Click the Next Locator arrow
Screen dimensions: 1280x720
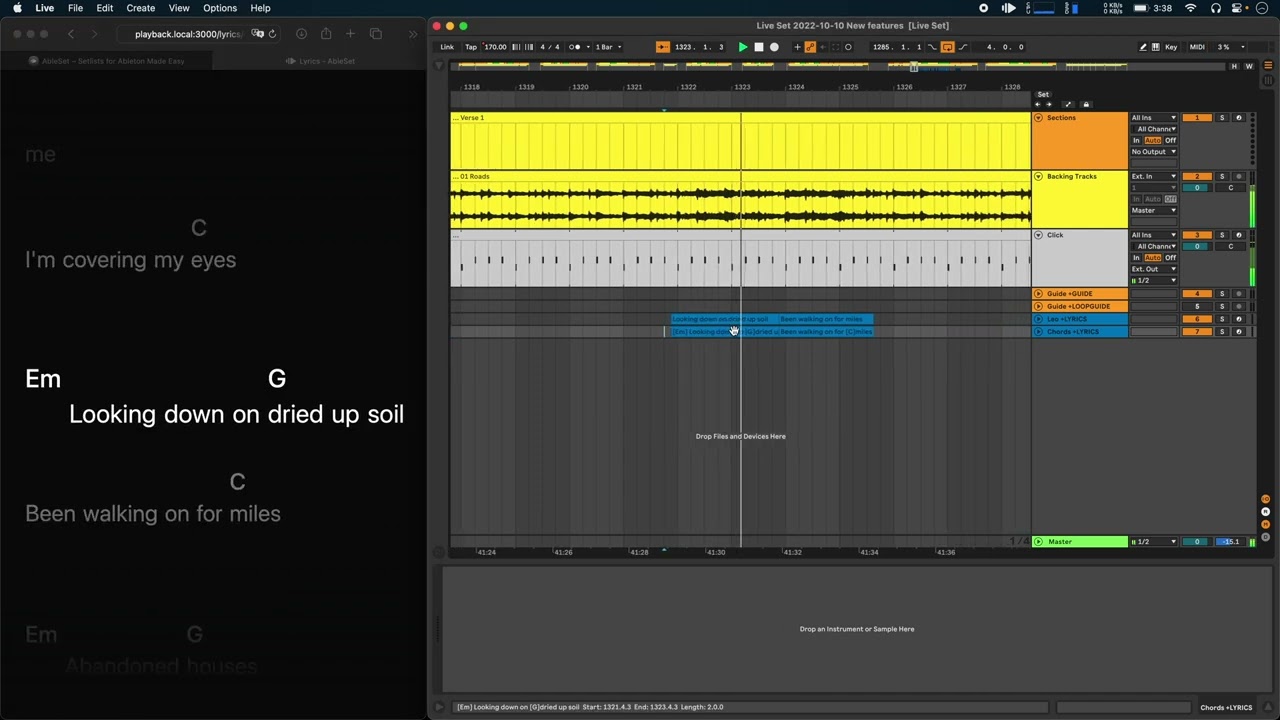point(1049,105)
